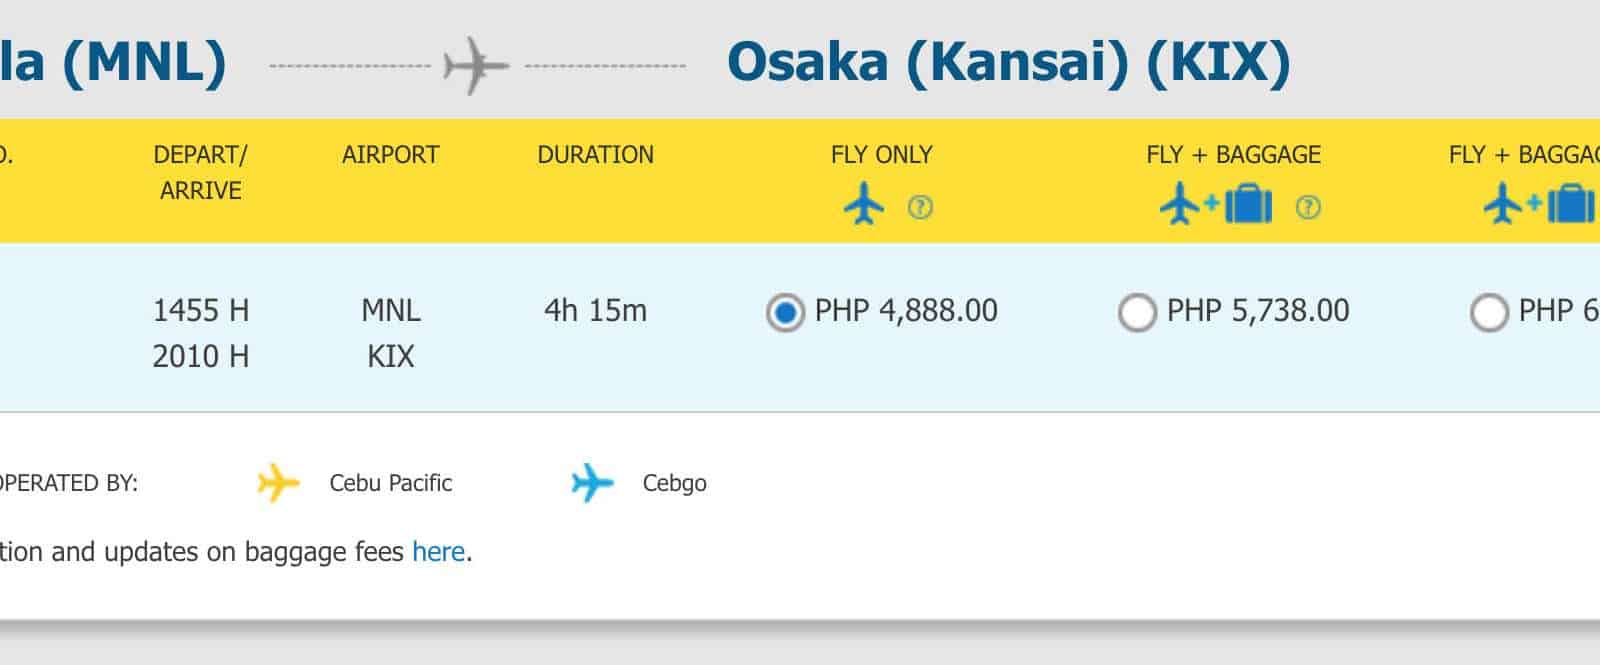Image resolution: width=1600 pixels, height=665 pixels.
Task: Click the DURATION column header
Action: [596, 155]
